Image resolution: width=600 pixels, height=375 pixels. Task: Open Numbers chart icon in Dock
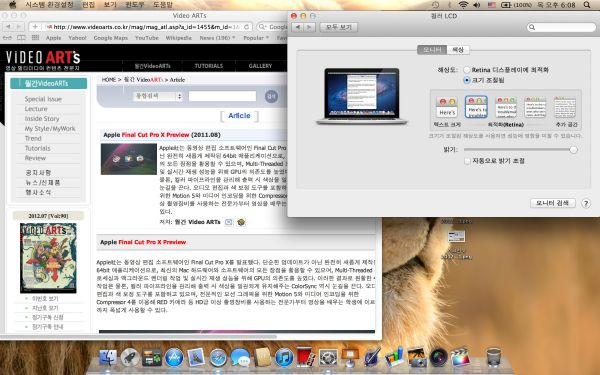394,357
